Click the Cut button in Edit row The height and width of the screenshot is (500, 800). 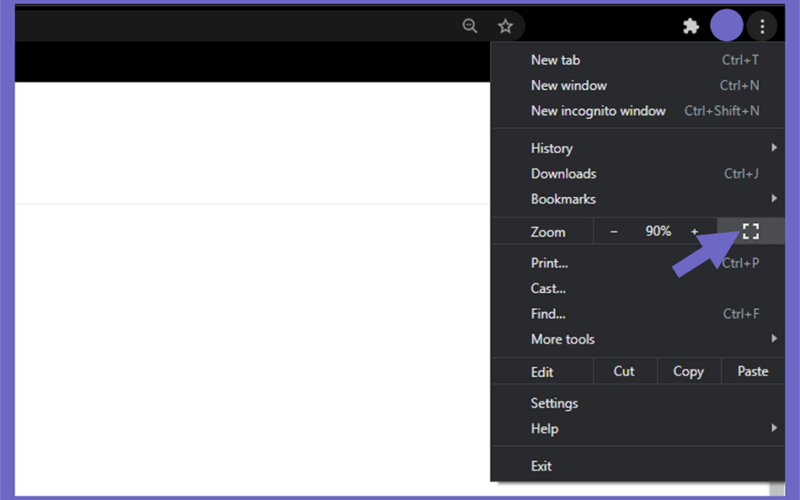coord(624,371)
